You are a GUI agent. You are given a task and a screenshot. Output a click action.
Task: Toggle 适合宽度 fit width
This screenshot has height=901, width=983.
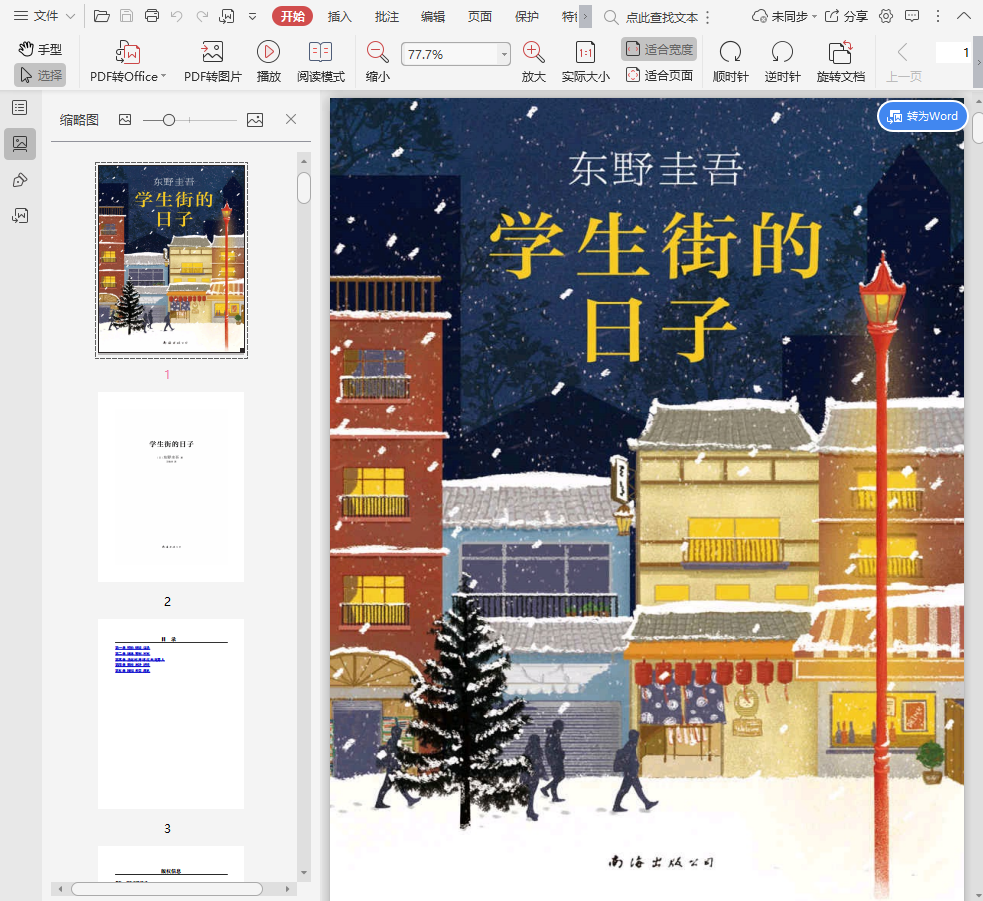(x=659, y=49)
